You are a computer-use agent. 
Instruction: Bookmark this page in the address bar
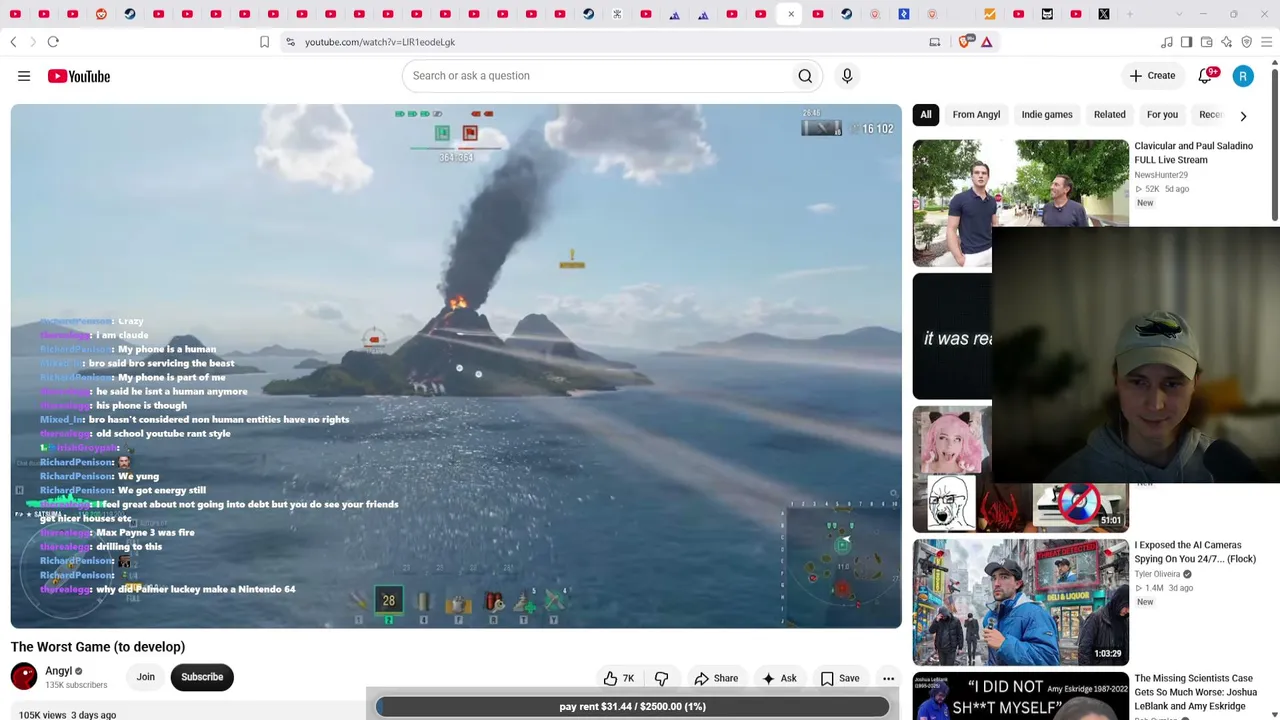pos(264,42)
